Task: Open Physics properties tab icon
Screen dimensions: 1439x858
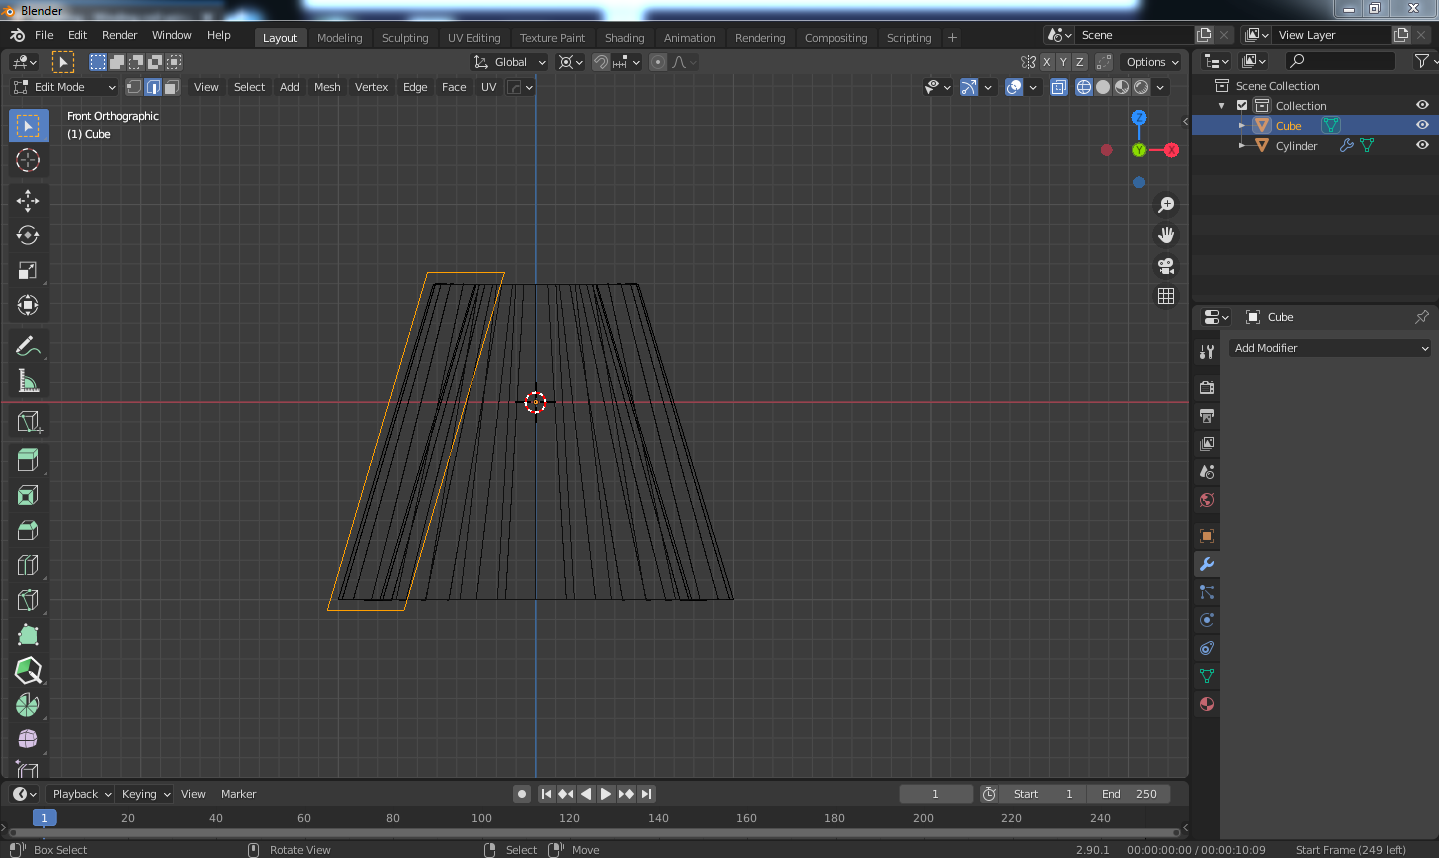Action: pos(1207,620)
